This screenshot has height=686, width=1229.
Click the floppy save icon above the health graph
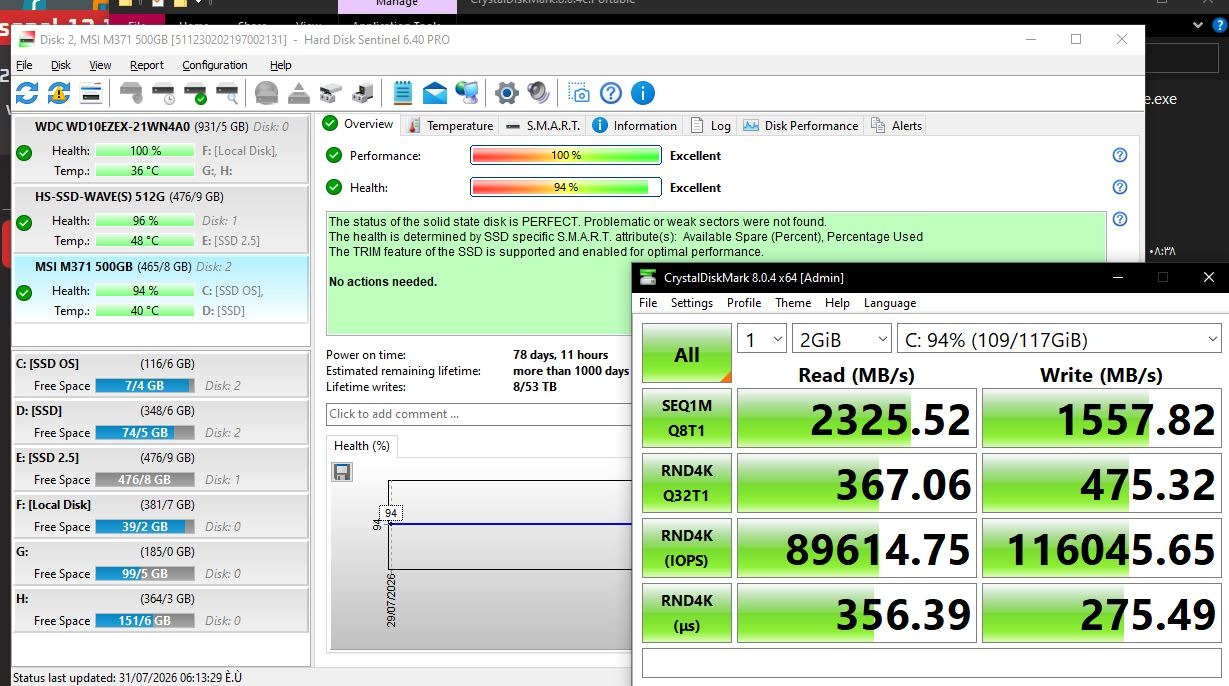coord(342,471)
